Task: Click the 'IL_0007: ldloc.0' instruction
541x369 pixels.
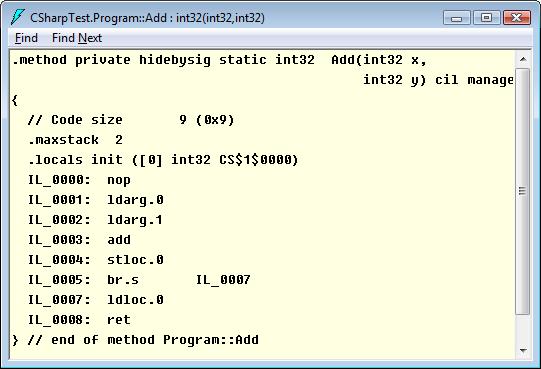Action: [x=96, y=300]
